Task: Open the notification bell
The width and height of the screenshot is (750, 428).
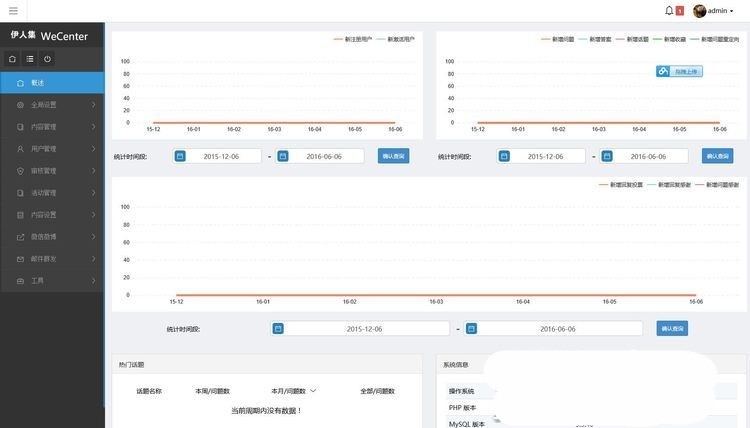Action: [x=669, y=11]
